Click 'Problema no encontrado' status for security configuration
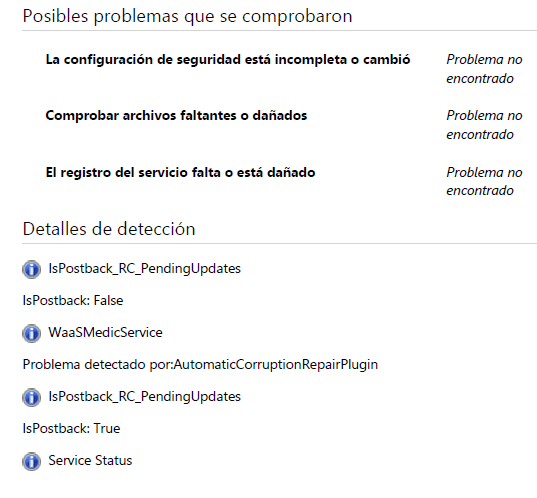The width and height of the screenshot is (537, 498). [x=484, y=69]
